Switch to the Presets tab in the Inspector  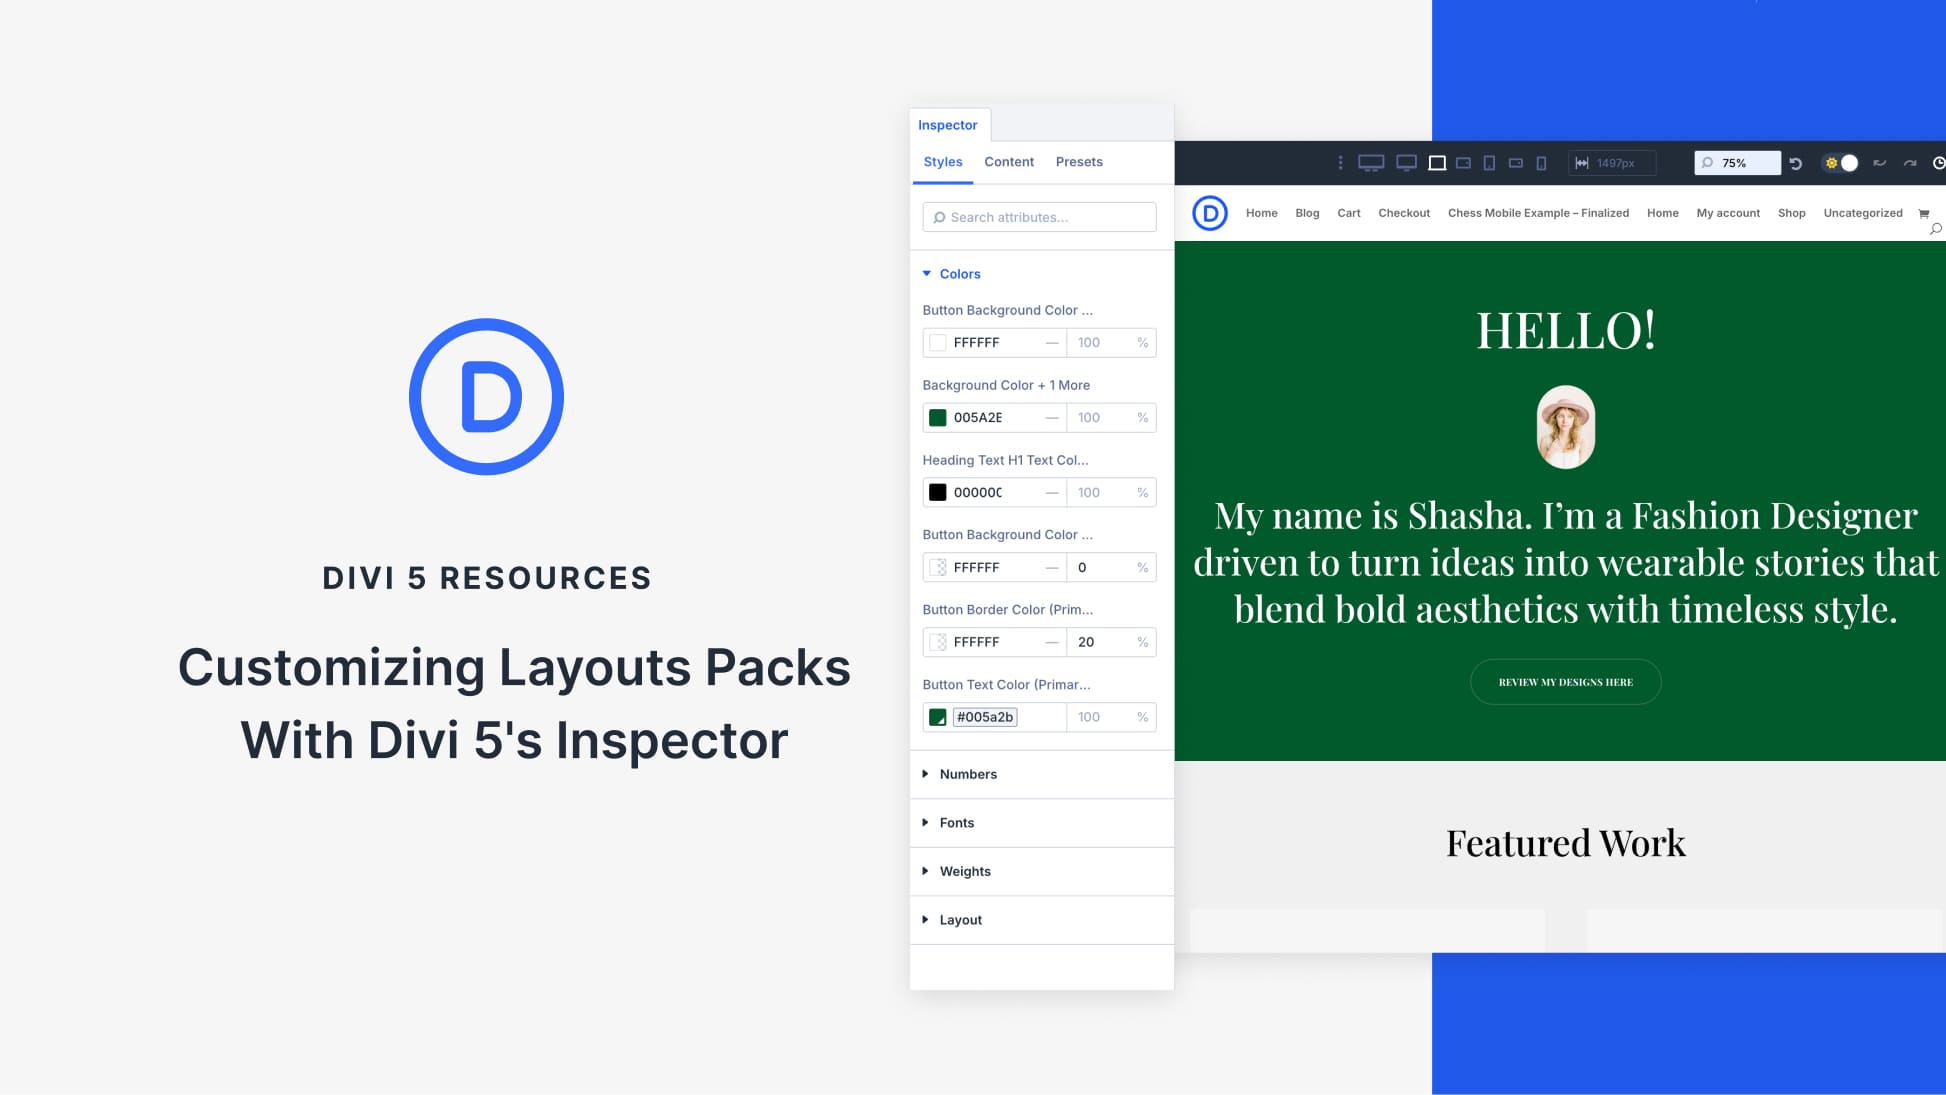click(x=1079, y=162)
